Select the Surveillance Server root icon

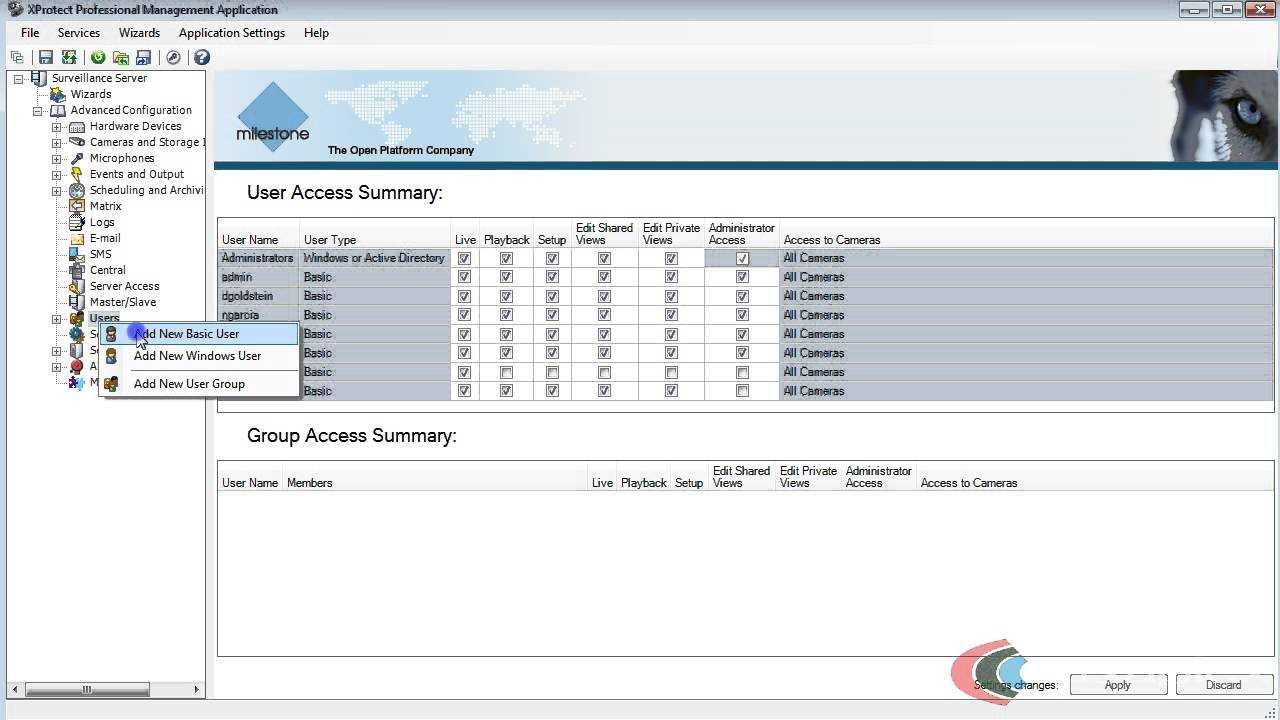(39, 78)
